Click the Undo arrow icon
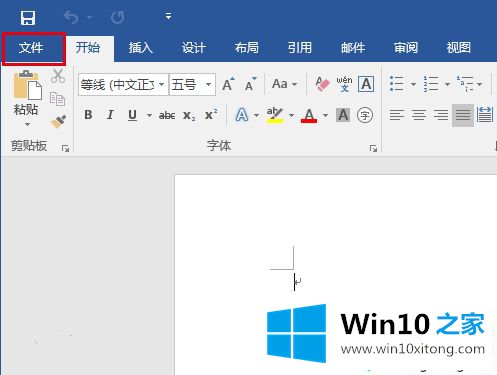The image size is (497, 375). (x=71, y=17)
